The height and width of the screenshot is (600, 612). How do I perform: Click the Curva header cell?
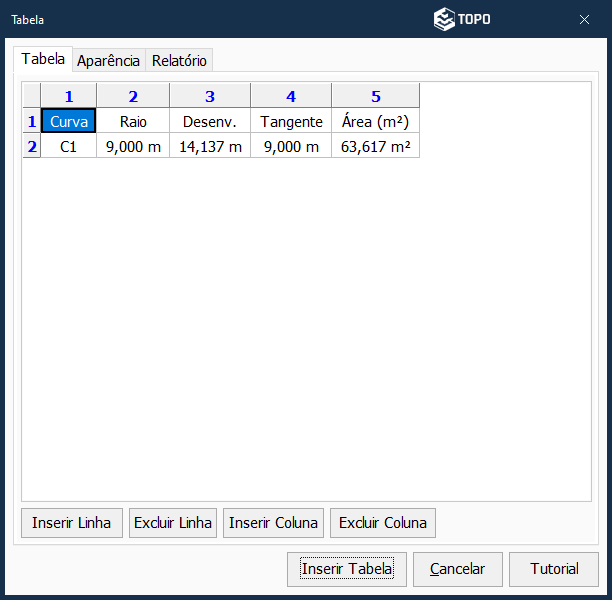[69, 122]
